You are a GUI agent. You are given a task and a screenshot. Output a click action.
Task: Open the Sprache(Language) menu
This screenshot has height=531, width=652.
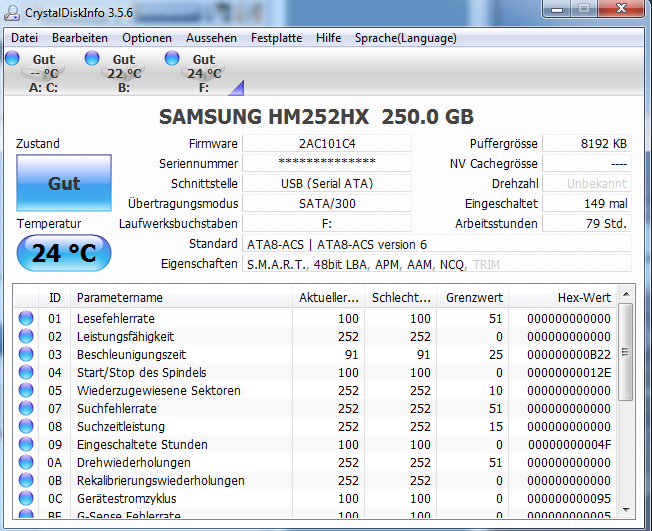tap(405, 38)
